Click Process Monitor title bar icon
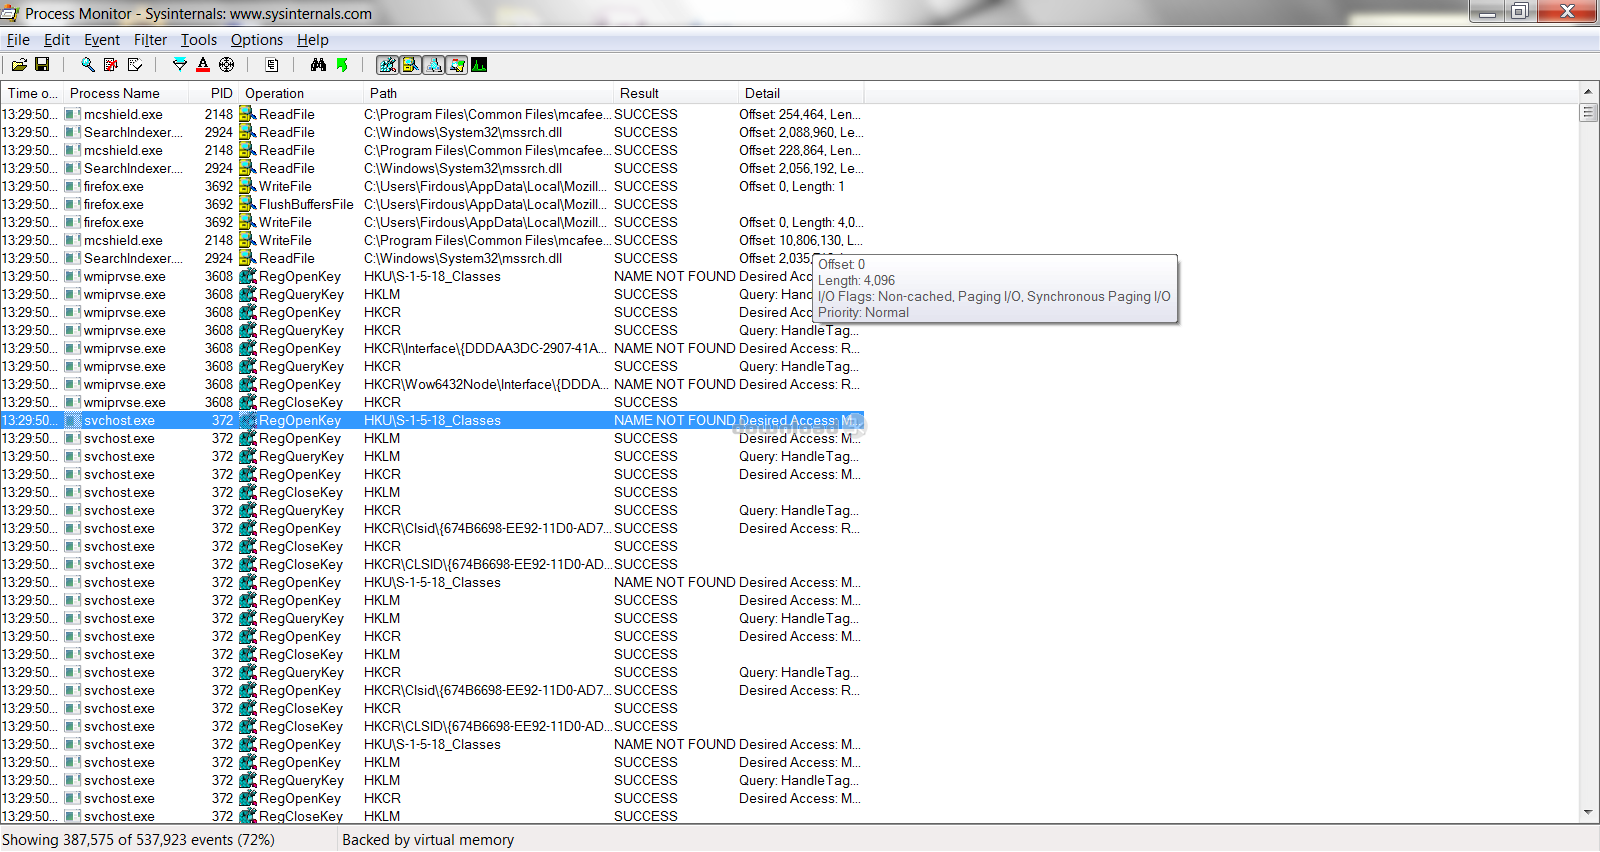1600x852 pixels. 10,13
